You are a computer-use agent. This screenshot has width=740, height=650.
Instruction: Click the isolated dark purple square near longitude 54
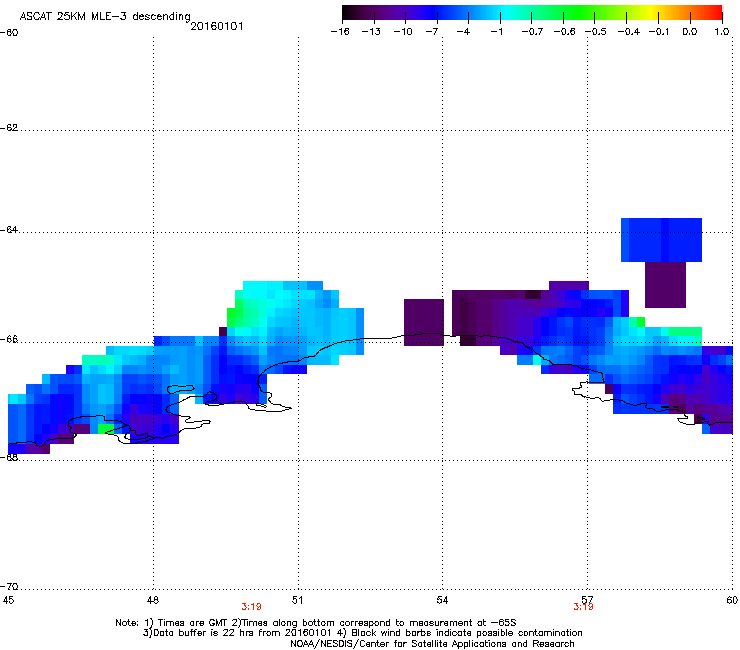click(424, 322)
